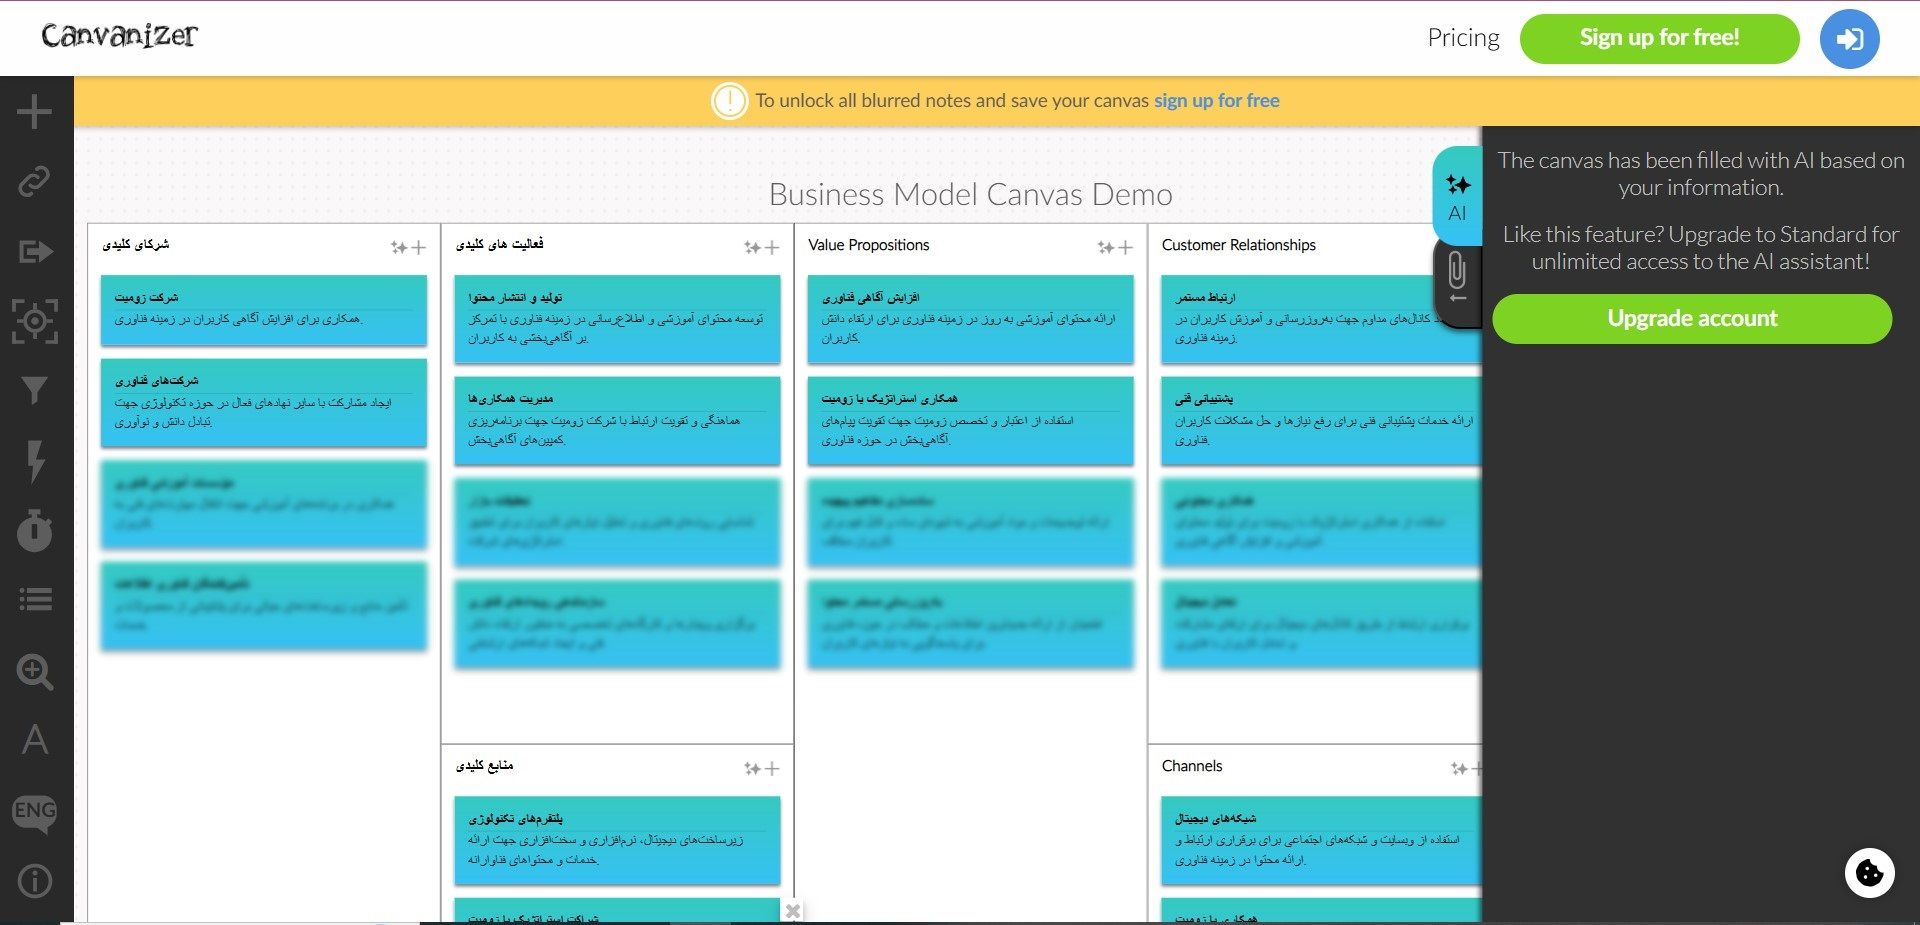Screen dimensions: 1920x925
Task: Click the zoom in magnifier icon
Action: [x=35, y=671]
